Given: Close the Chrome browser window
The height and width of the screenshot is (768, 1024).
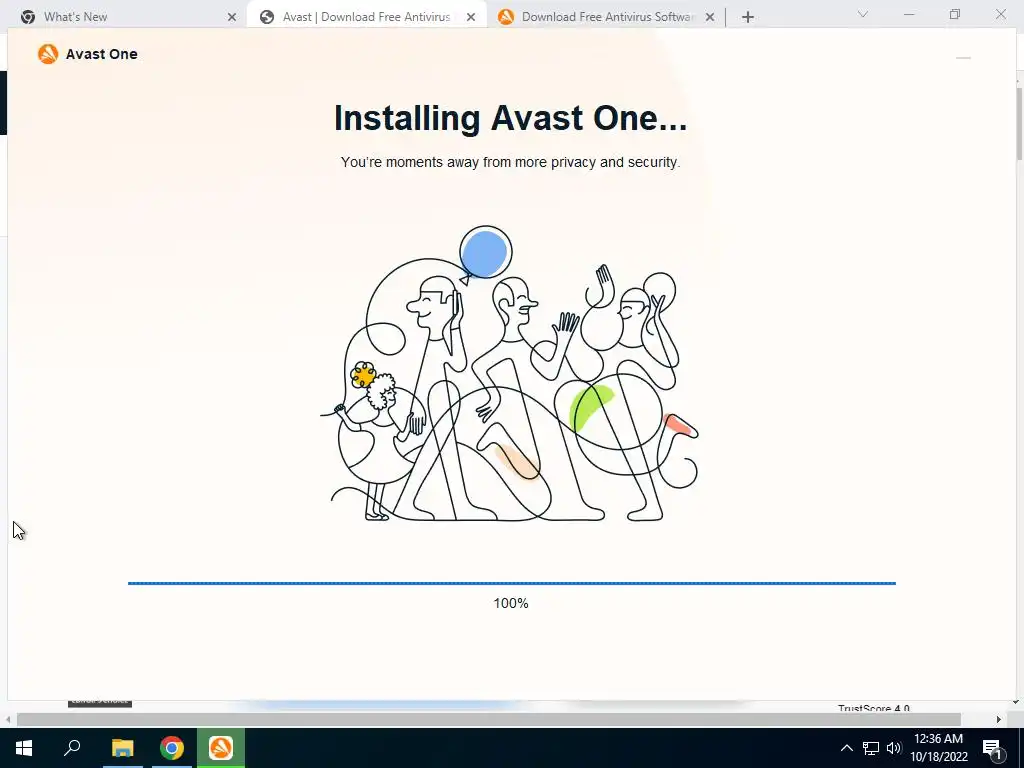Looking at the screenshot, I should click(1000, 14).
